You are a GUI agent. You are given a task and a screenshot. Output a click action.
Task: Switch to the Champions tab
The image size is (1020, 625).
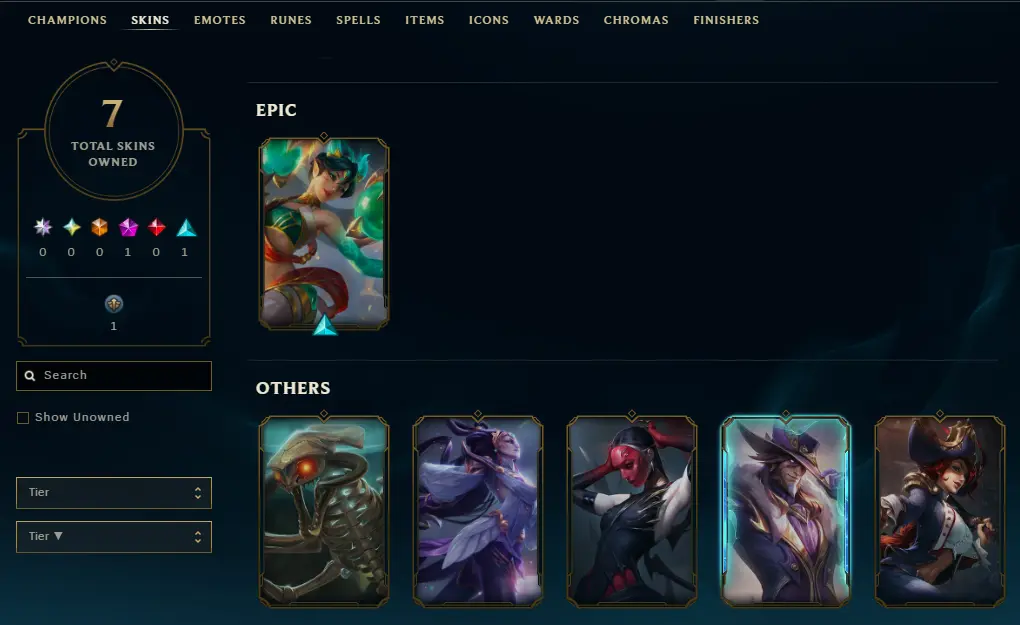[x=67, y=20]
